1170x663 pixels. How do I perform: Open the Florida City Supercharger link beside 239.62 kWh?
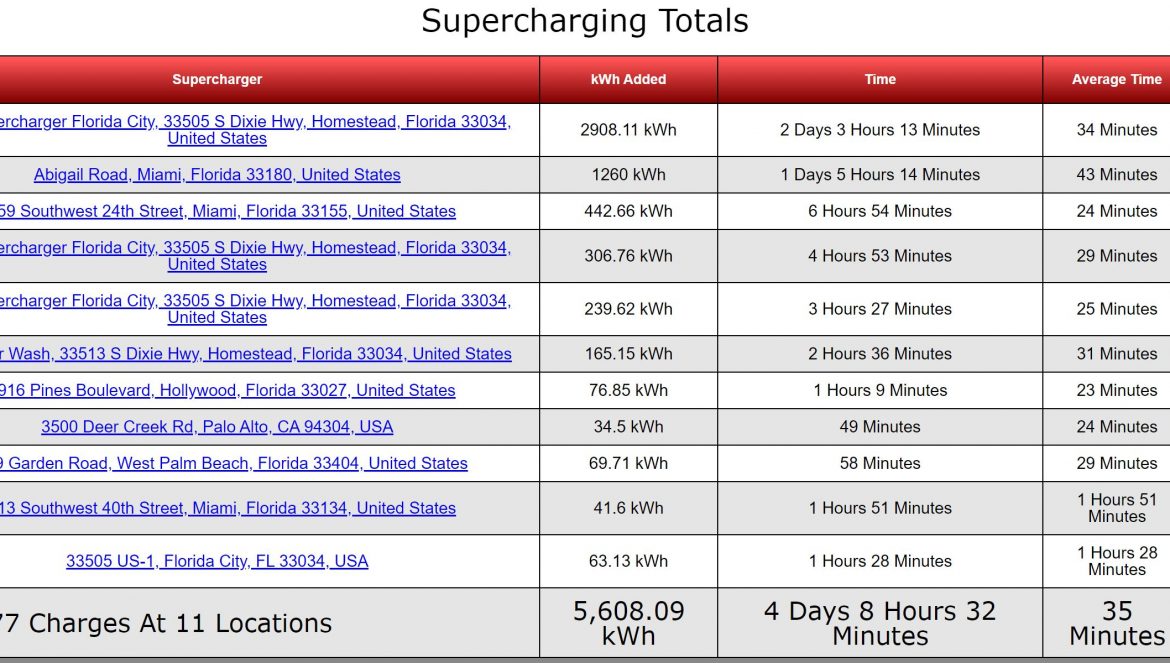click(254, 309)
